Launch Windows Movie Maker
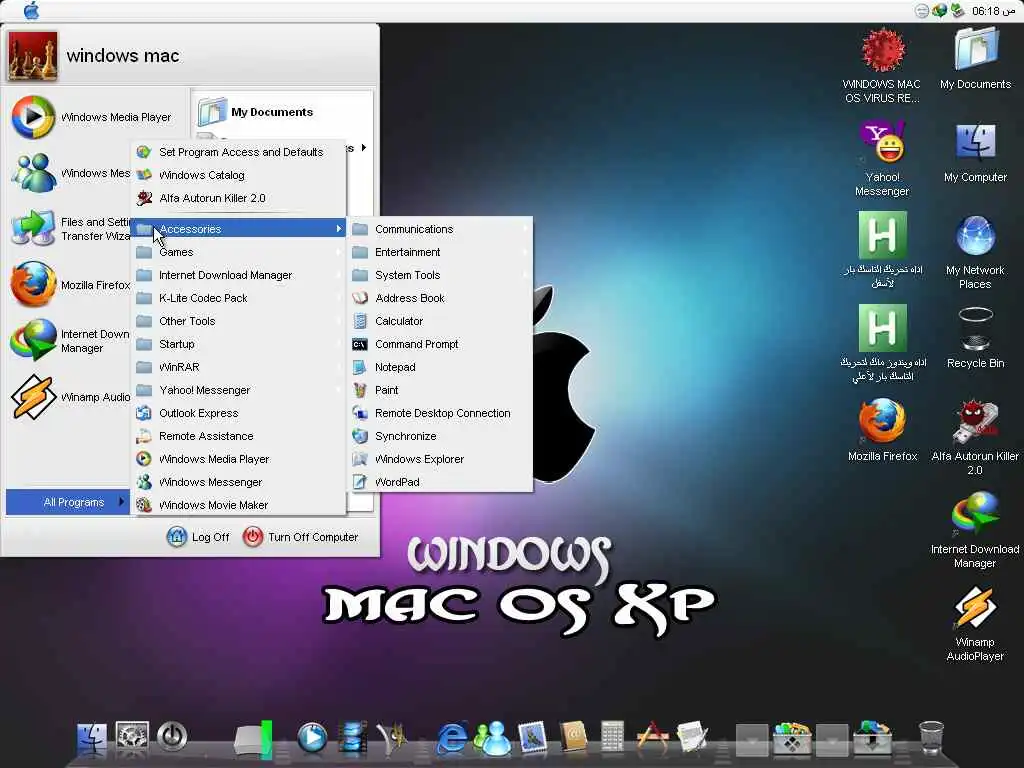Image resolution: width=1024 pixels, height=768 pixels. (x=239, y=505)
